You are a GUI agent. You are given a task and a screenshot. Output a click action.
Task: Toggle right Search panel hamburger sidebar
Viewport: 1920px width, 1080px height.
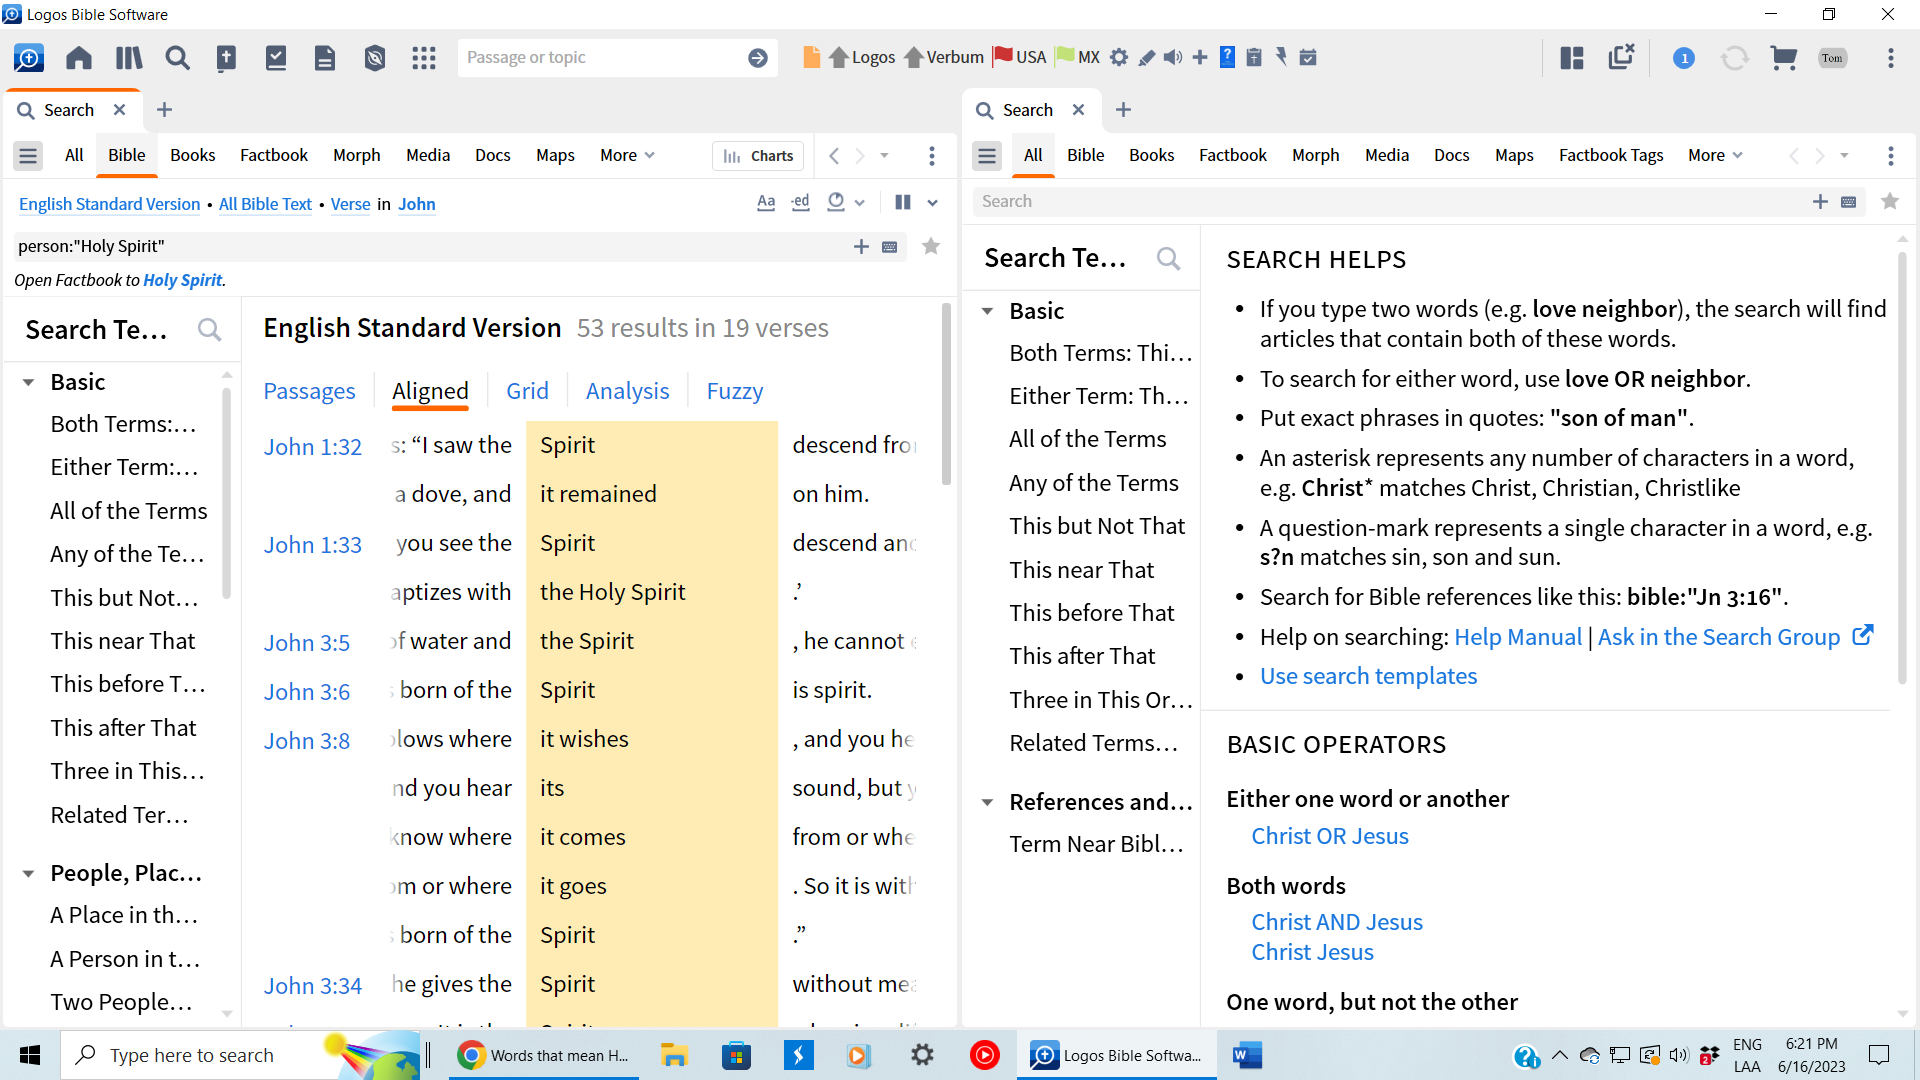987,156
